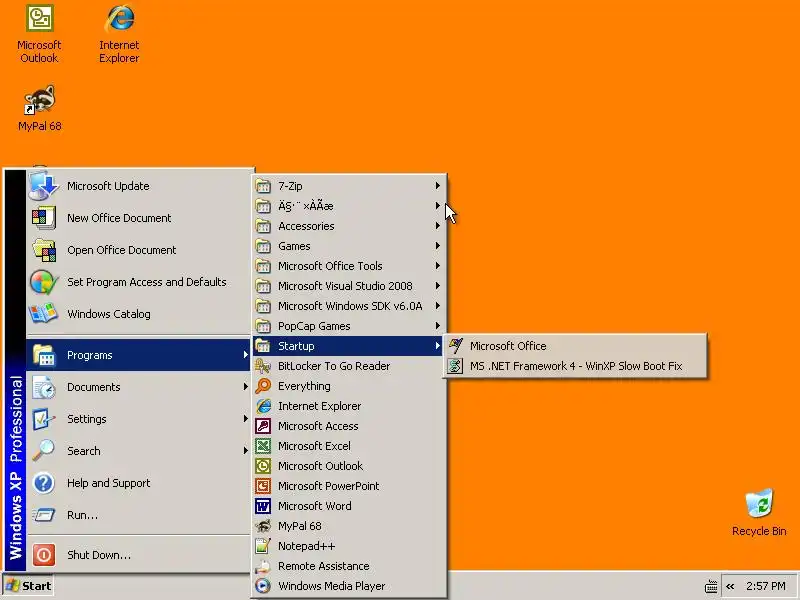Click the Run... text entry

[x=82, y=515]
